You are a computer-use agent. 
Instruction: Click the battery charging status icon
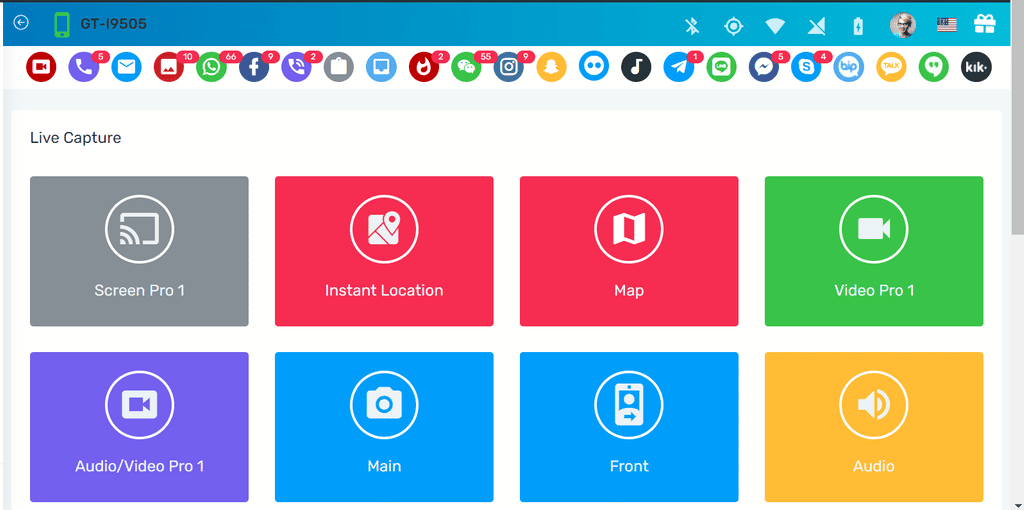click(858, 26)
